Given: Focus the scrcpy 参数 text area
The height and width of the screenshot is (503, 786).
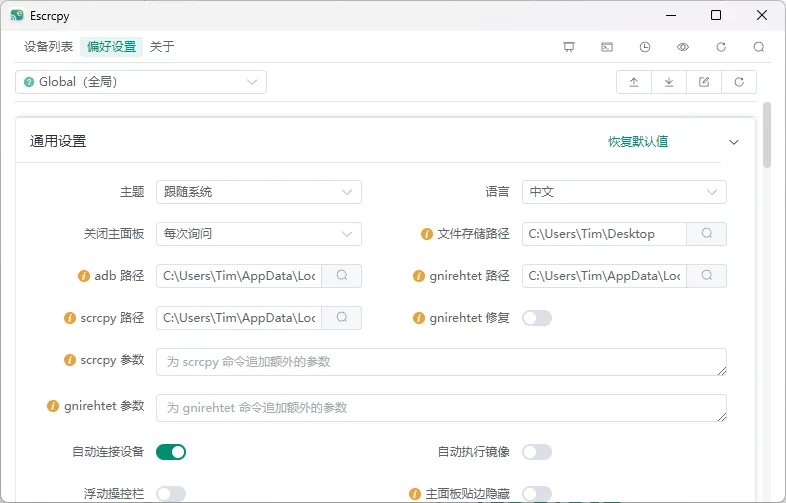Looking at the screenshot, I should 441,362.
